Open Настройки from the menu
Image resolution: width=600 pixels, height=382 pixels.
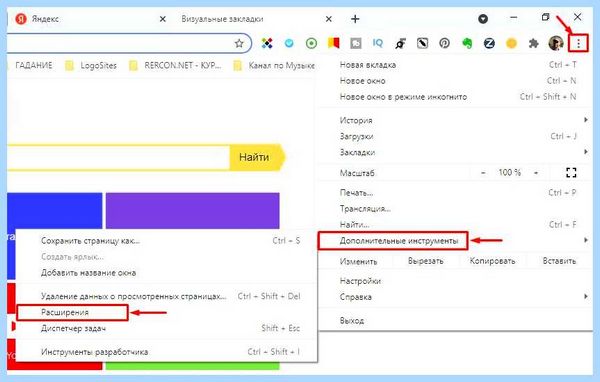(455, 281)
